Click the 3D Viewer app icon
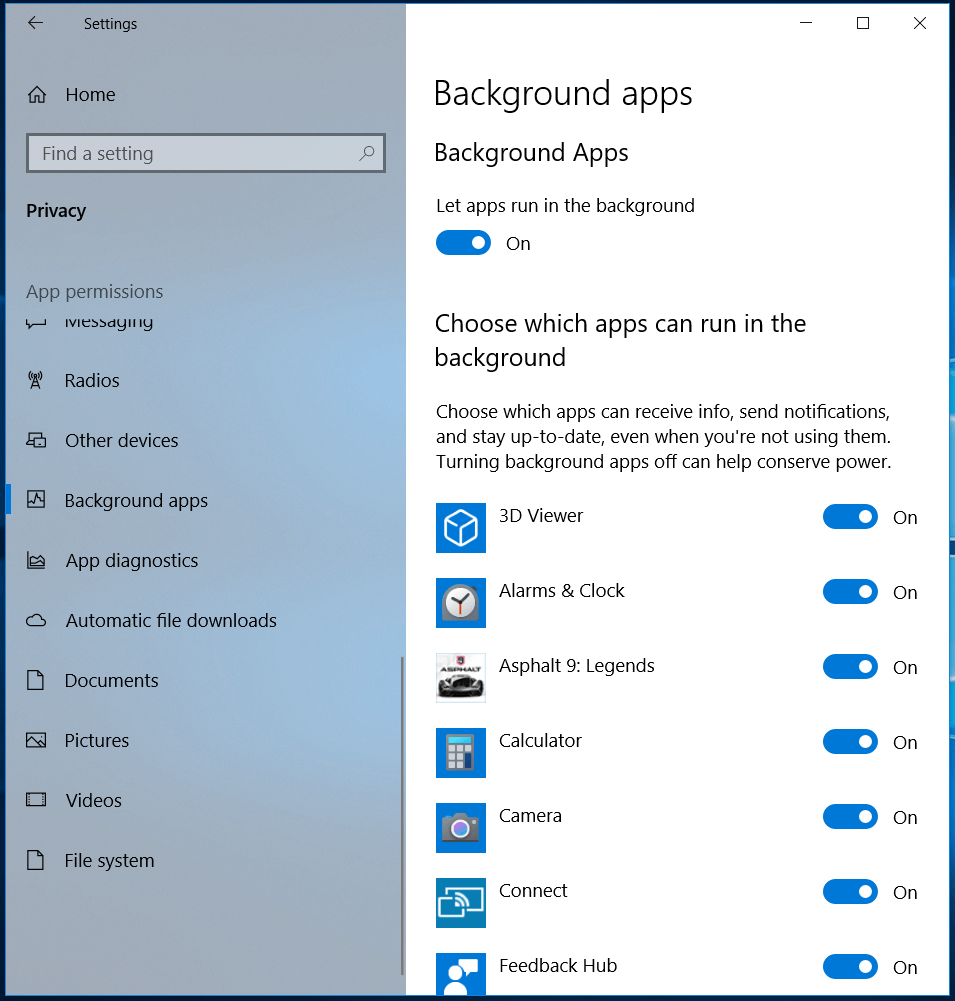Viewport: 955px width, 1001px height. (x=460, y=528)
